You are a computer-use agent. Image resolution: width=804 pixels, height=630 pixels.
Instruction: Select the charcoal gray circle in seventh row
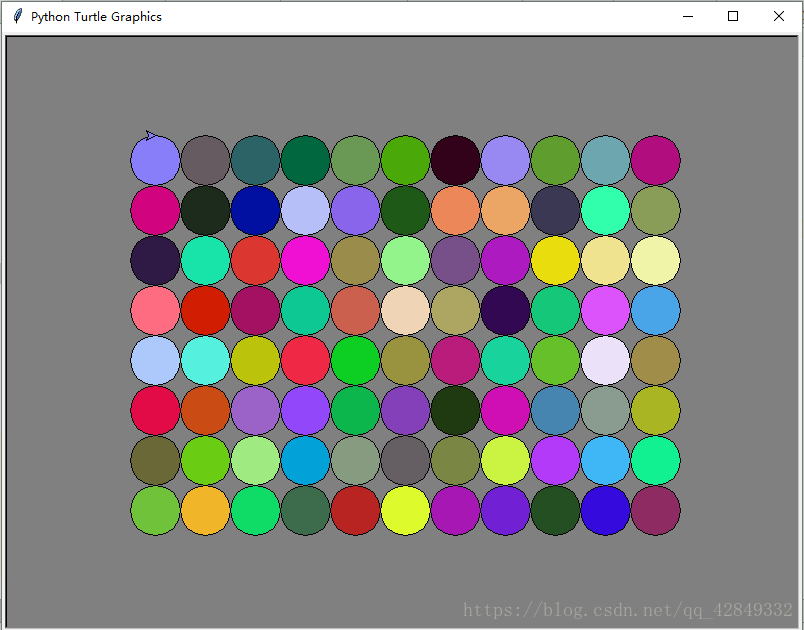pyautogui.click(x=406, y=460)
